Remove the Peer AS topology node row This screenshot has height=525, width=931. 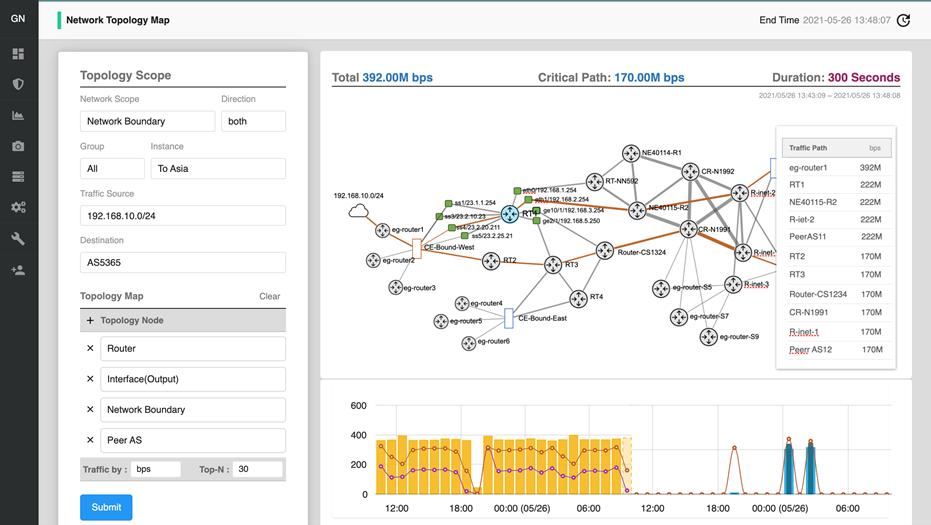pyautogui.click(x=90, y=440)
